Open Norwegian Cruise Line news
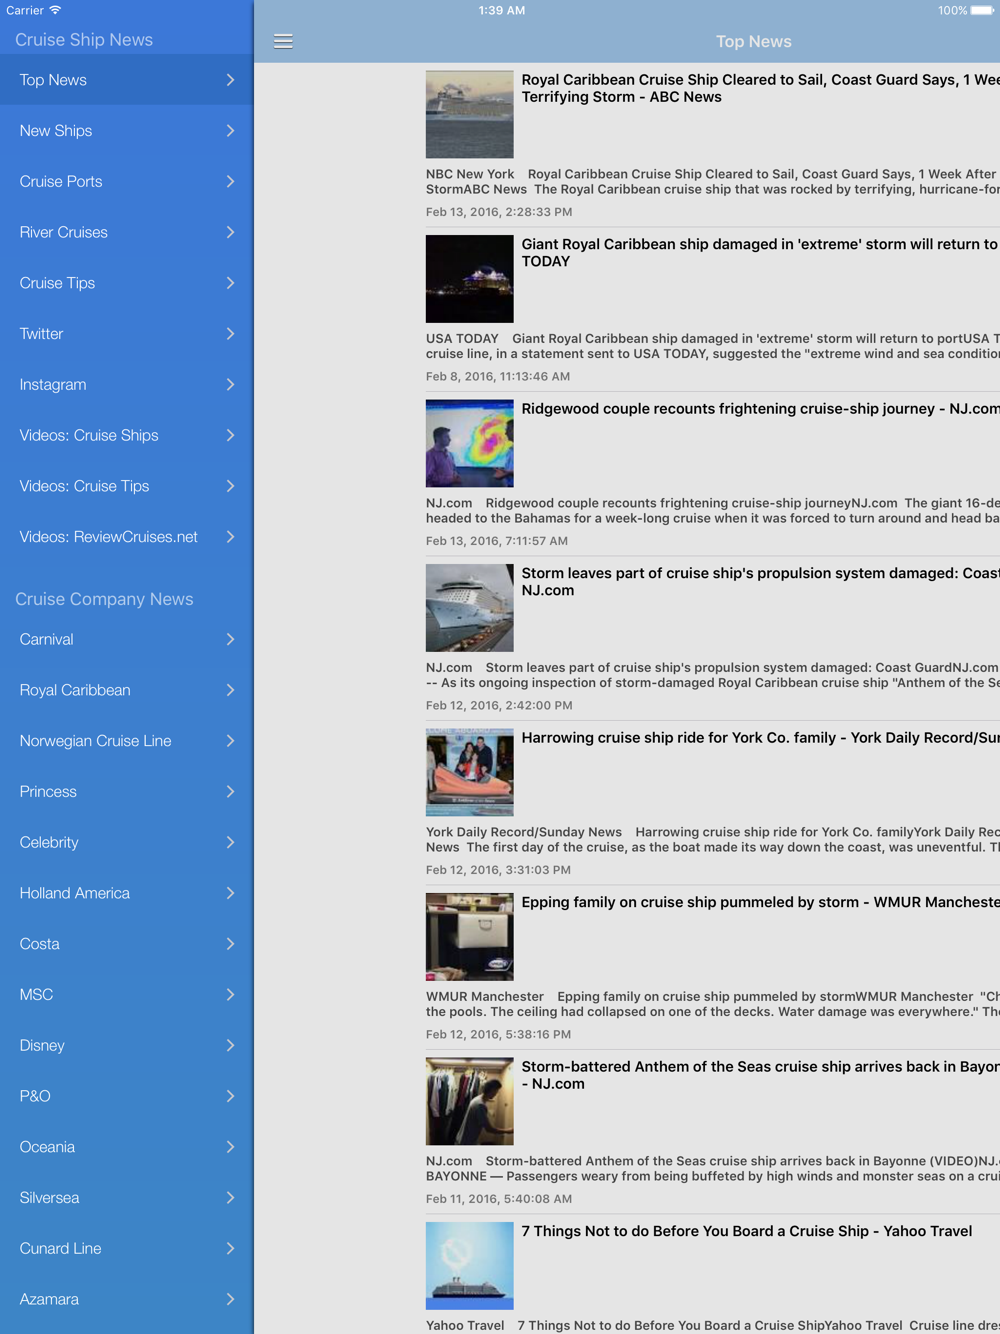 click(127, 741)
